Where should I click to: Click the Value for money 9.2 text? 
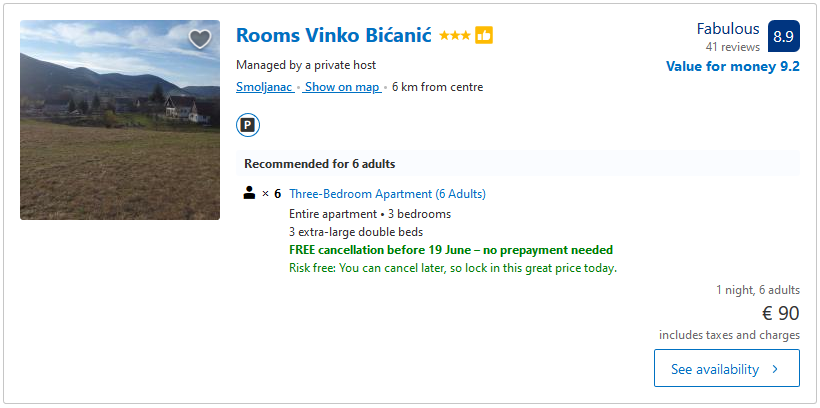click(x=732, y=67)
